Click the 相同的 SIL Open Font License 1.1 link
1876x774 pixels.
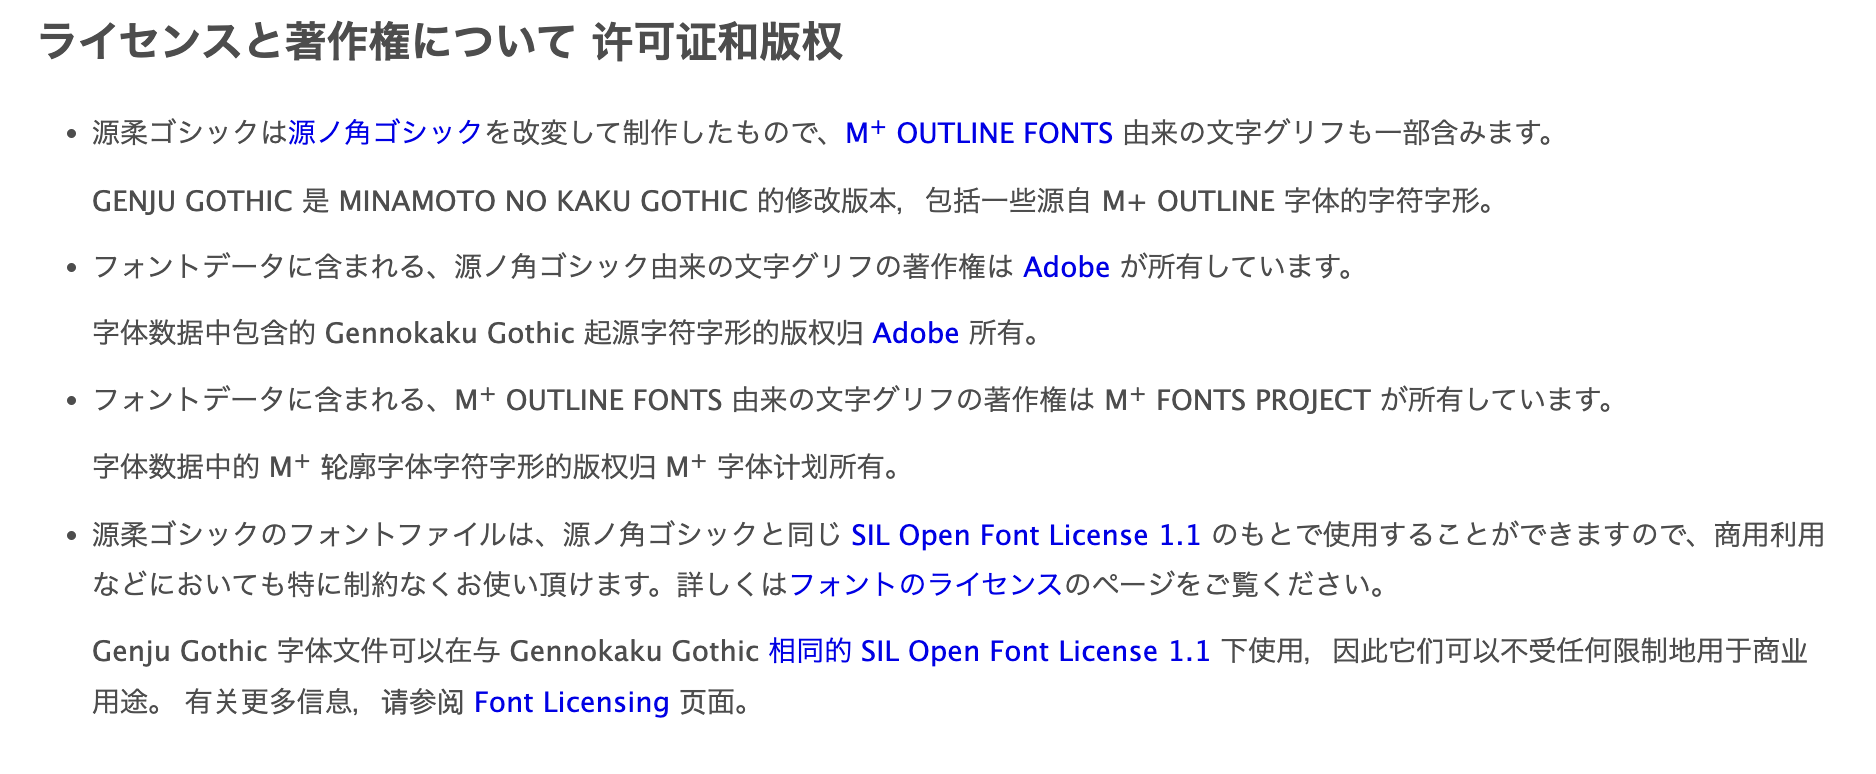pos(988,651)
